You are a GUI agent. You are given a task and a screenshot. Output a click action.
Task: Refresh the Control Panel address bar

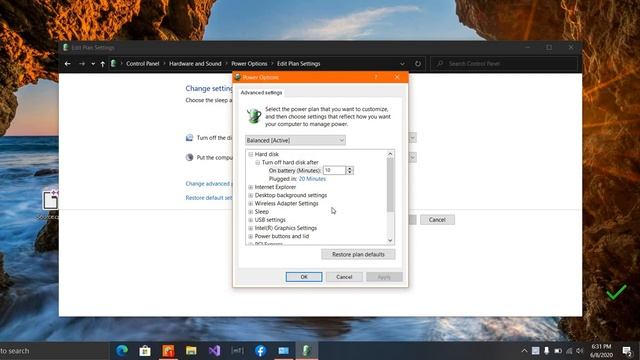[x=418, y=64]
